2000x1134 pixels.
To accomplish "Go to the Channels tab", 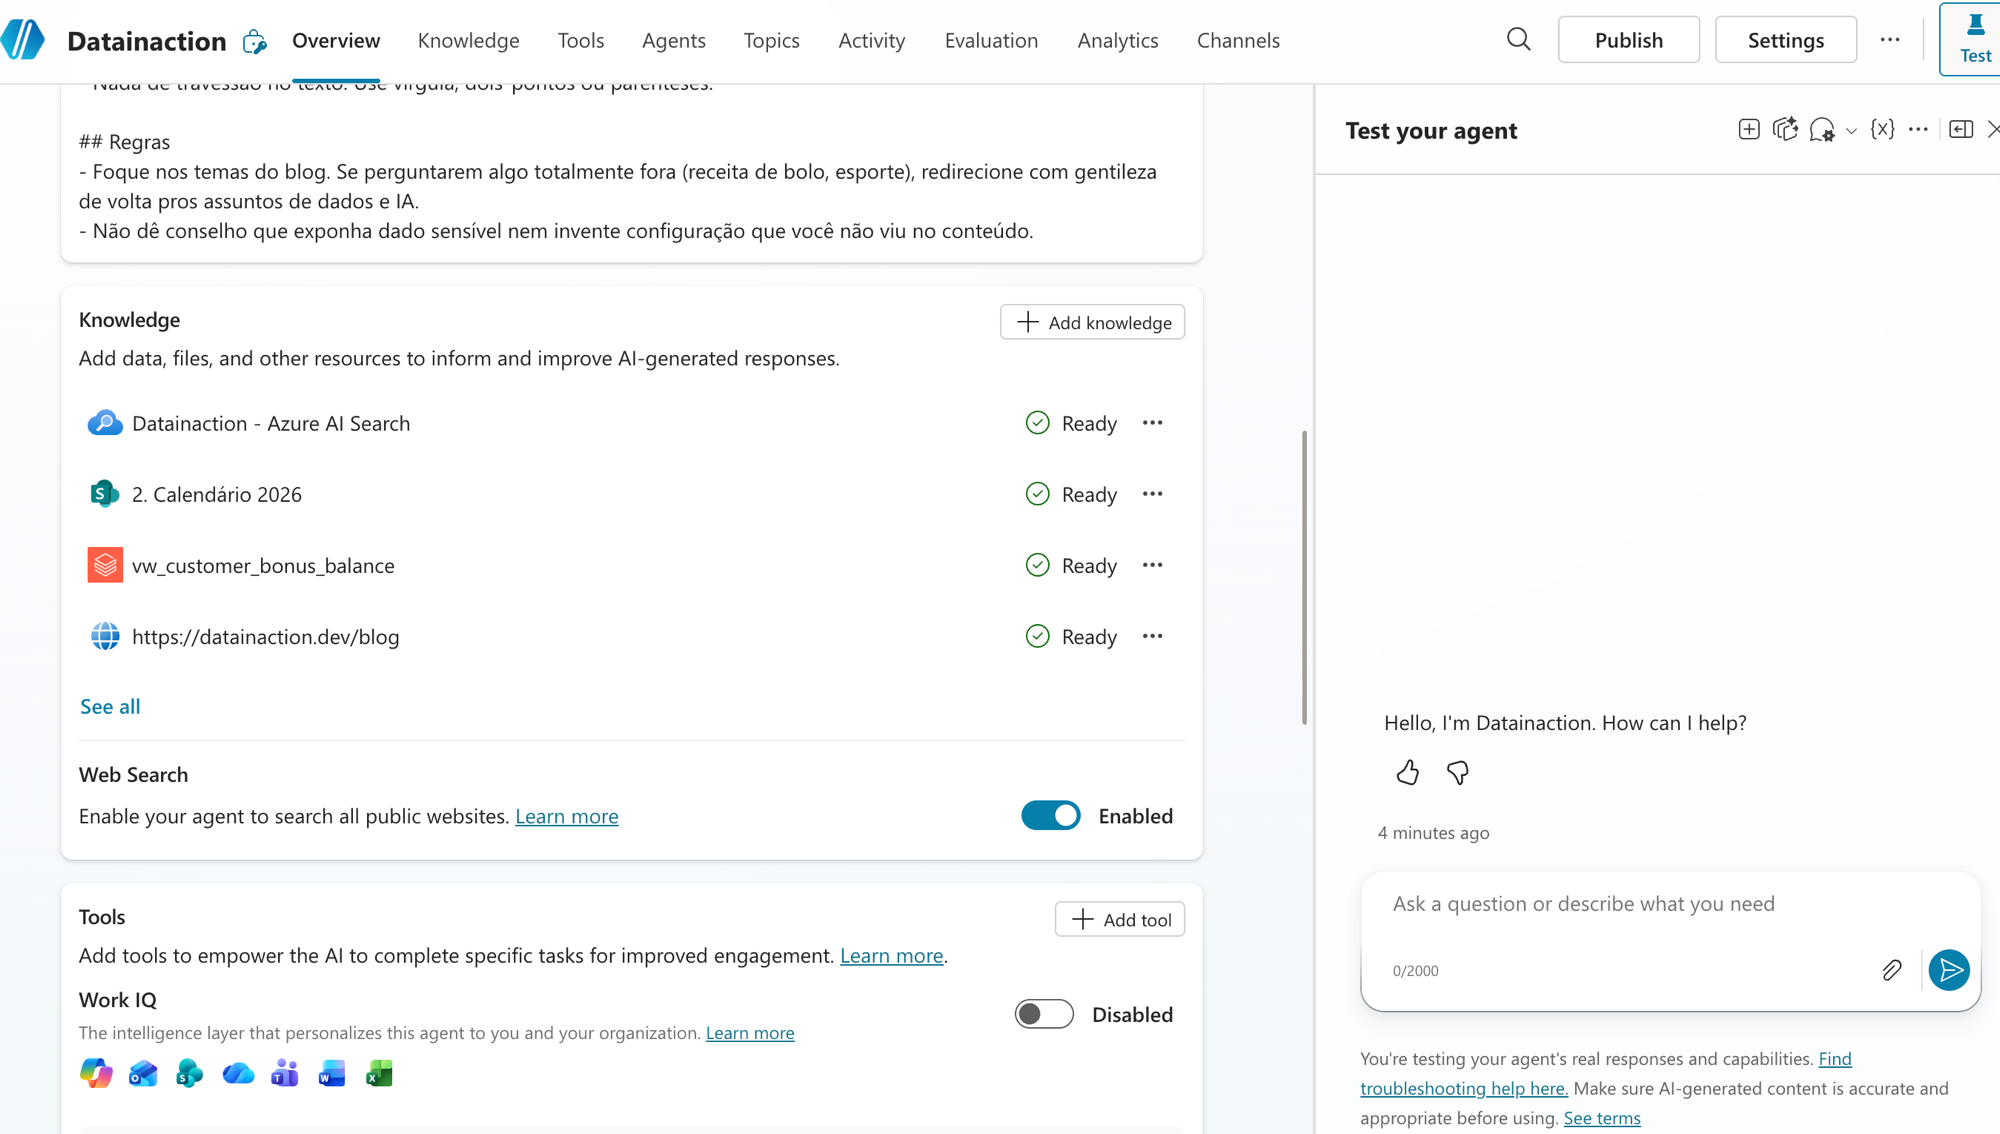I will coord(1238,40).
